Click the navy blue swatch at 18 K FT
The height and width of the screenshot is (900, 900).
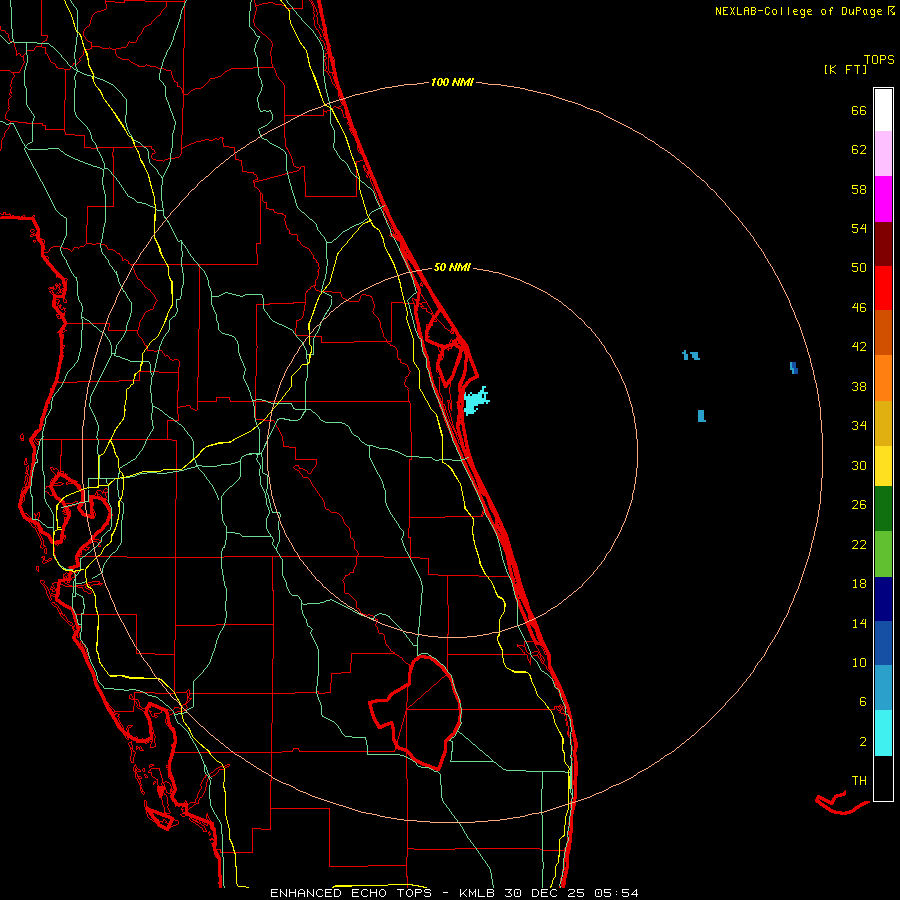pos(883,599)
